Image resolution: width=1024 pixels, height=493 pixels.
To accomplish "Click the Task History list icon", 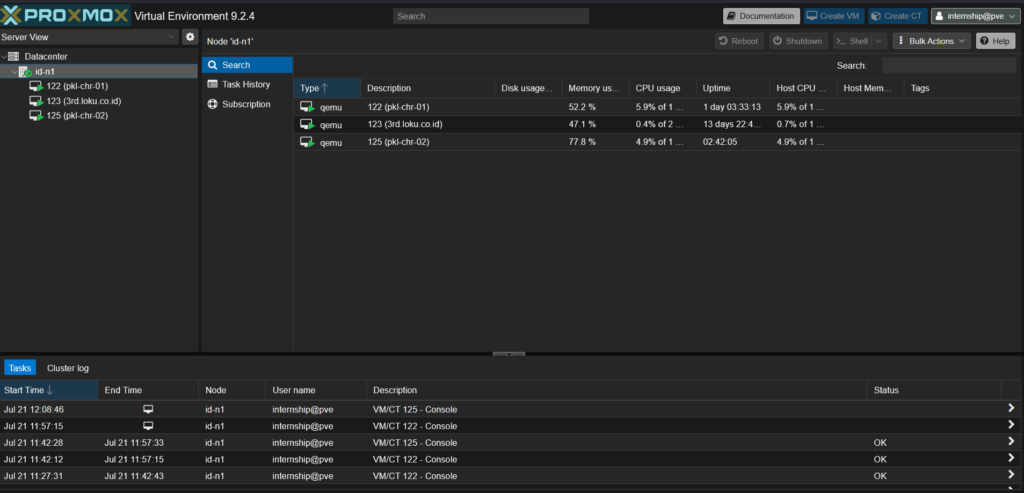I will [212, 84].
